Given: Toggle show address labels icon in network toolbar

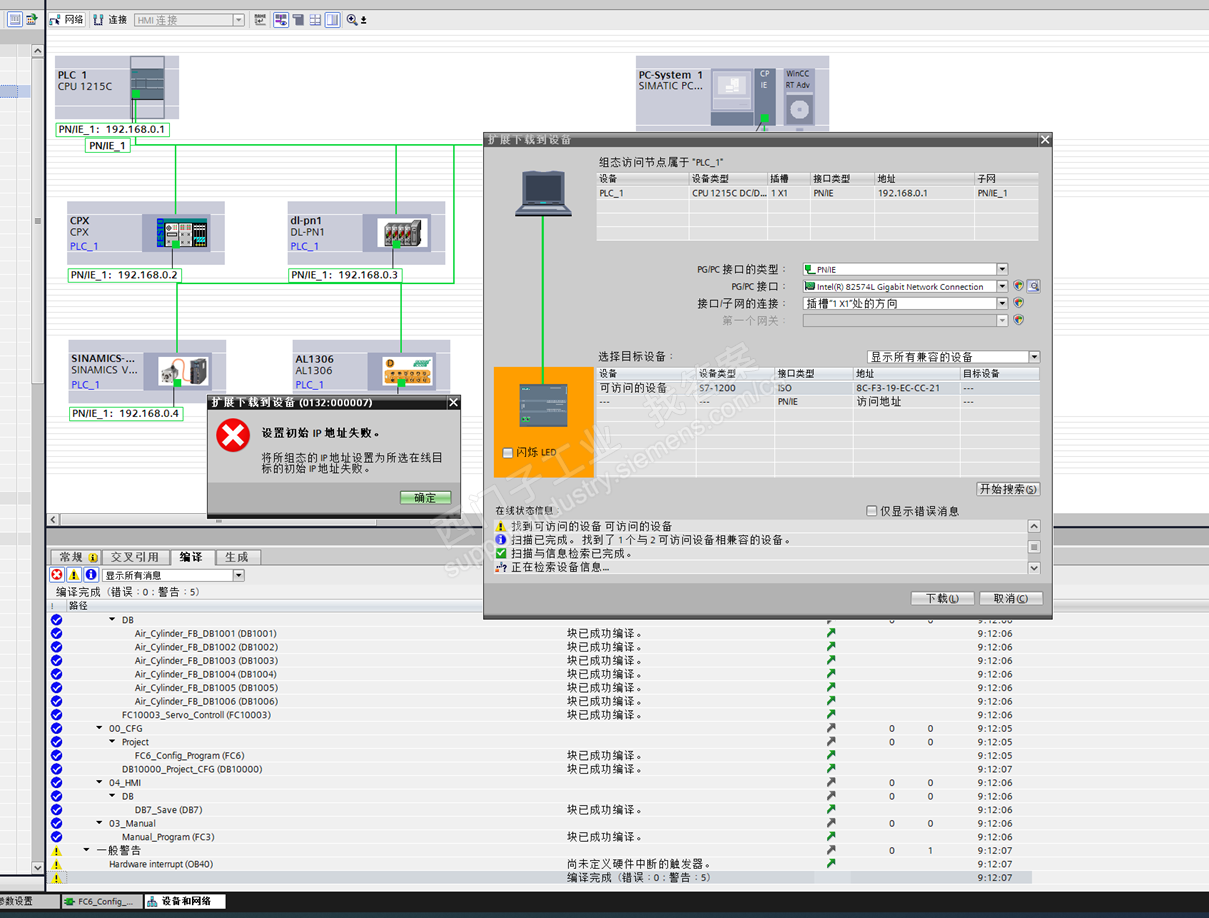Looking at the screenshot, I should [x=281, y=20].
